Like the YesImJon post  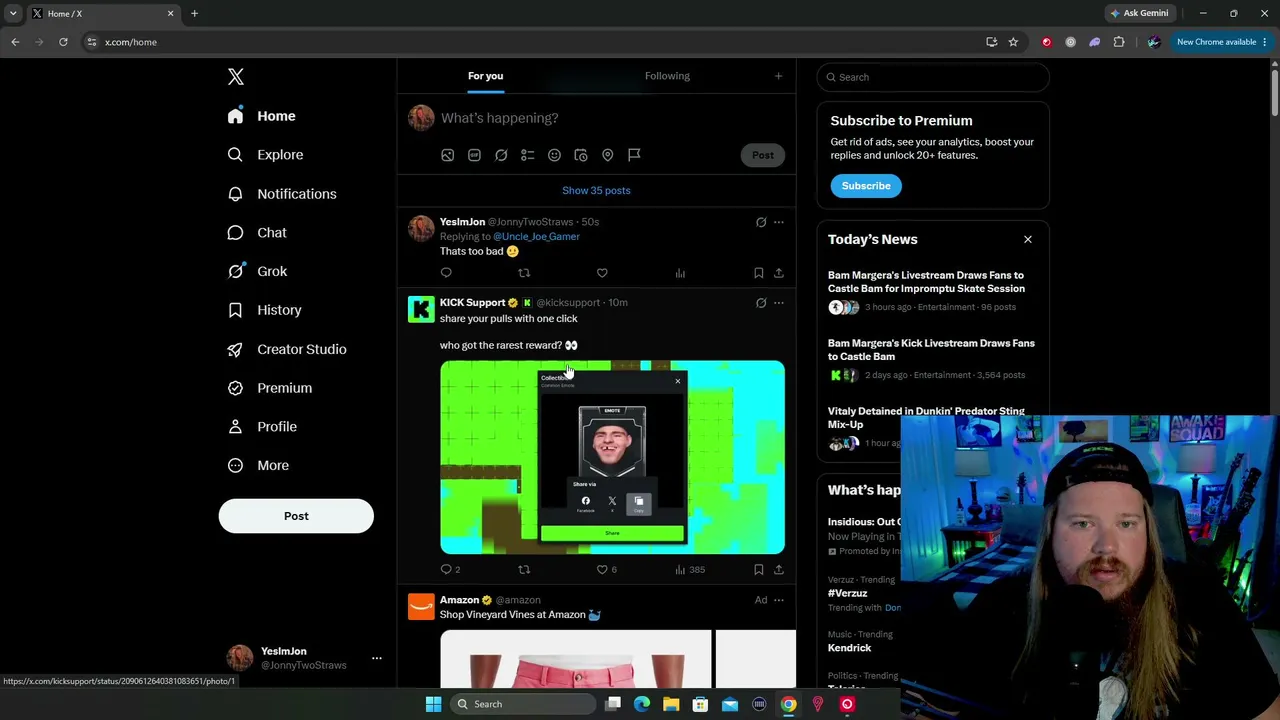click(x=602, y=273)
